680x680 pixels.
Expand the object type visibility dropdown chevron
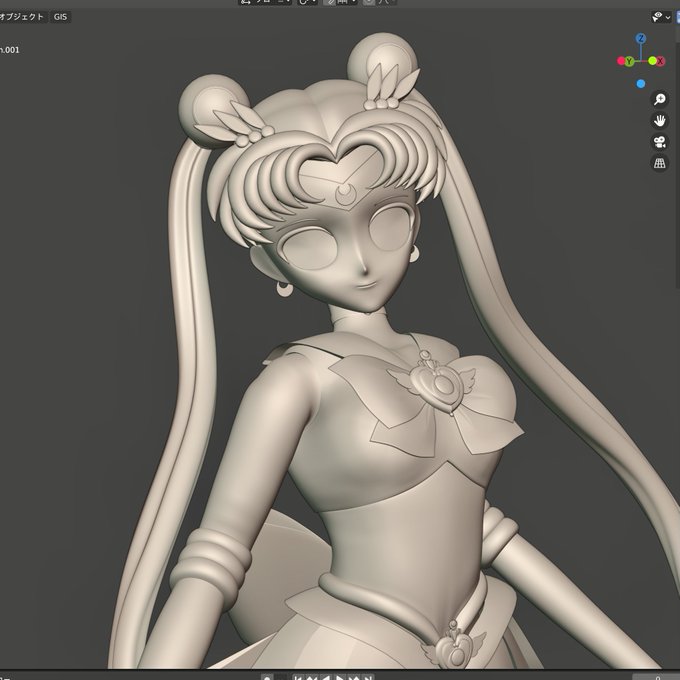coord(668,17)
